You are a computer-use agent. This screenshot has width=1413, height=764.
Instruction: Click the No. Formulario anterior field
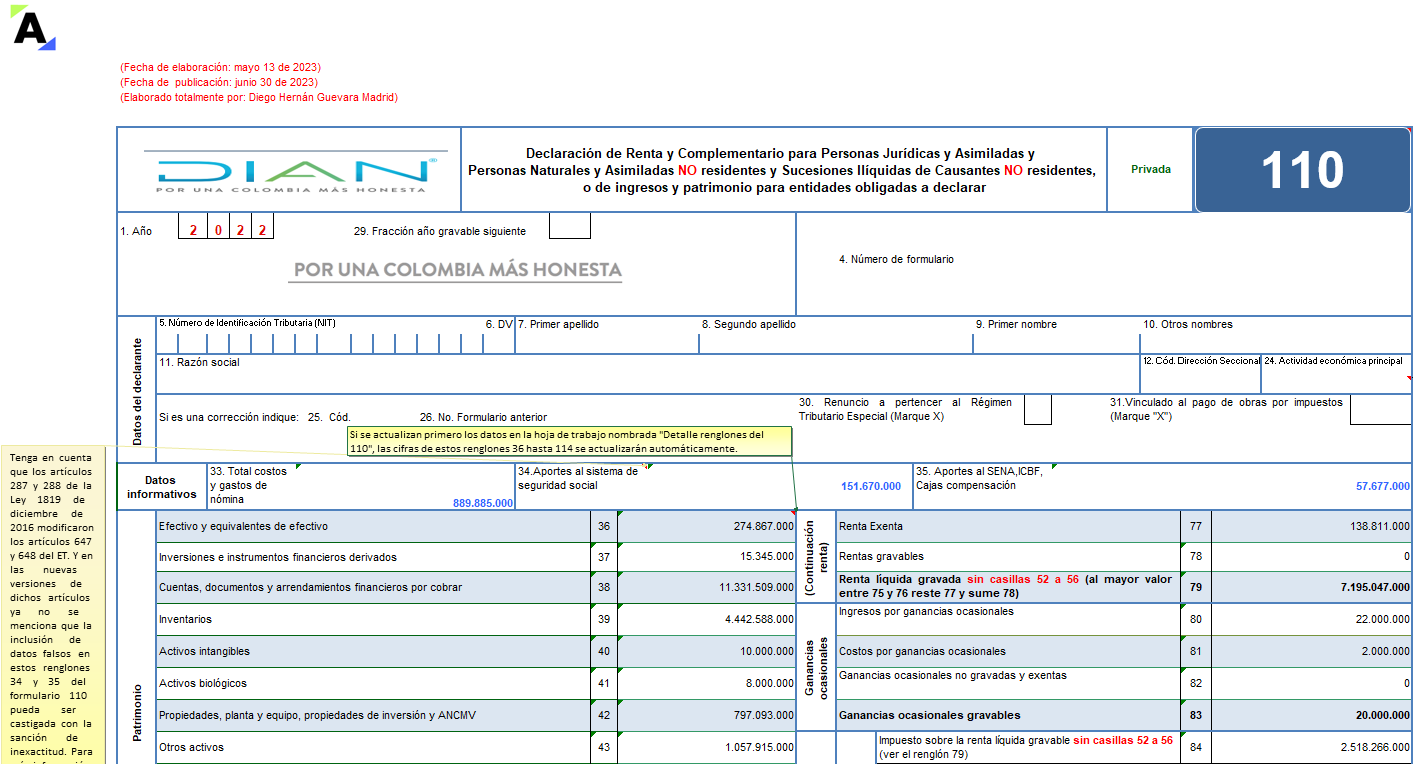[x=483, y=417]
